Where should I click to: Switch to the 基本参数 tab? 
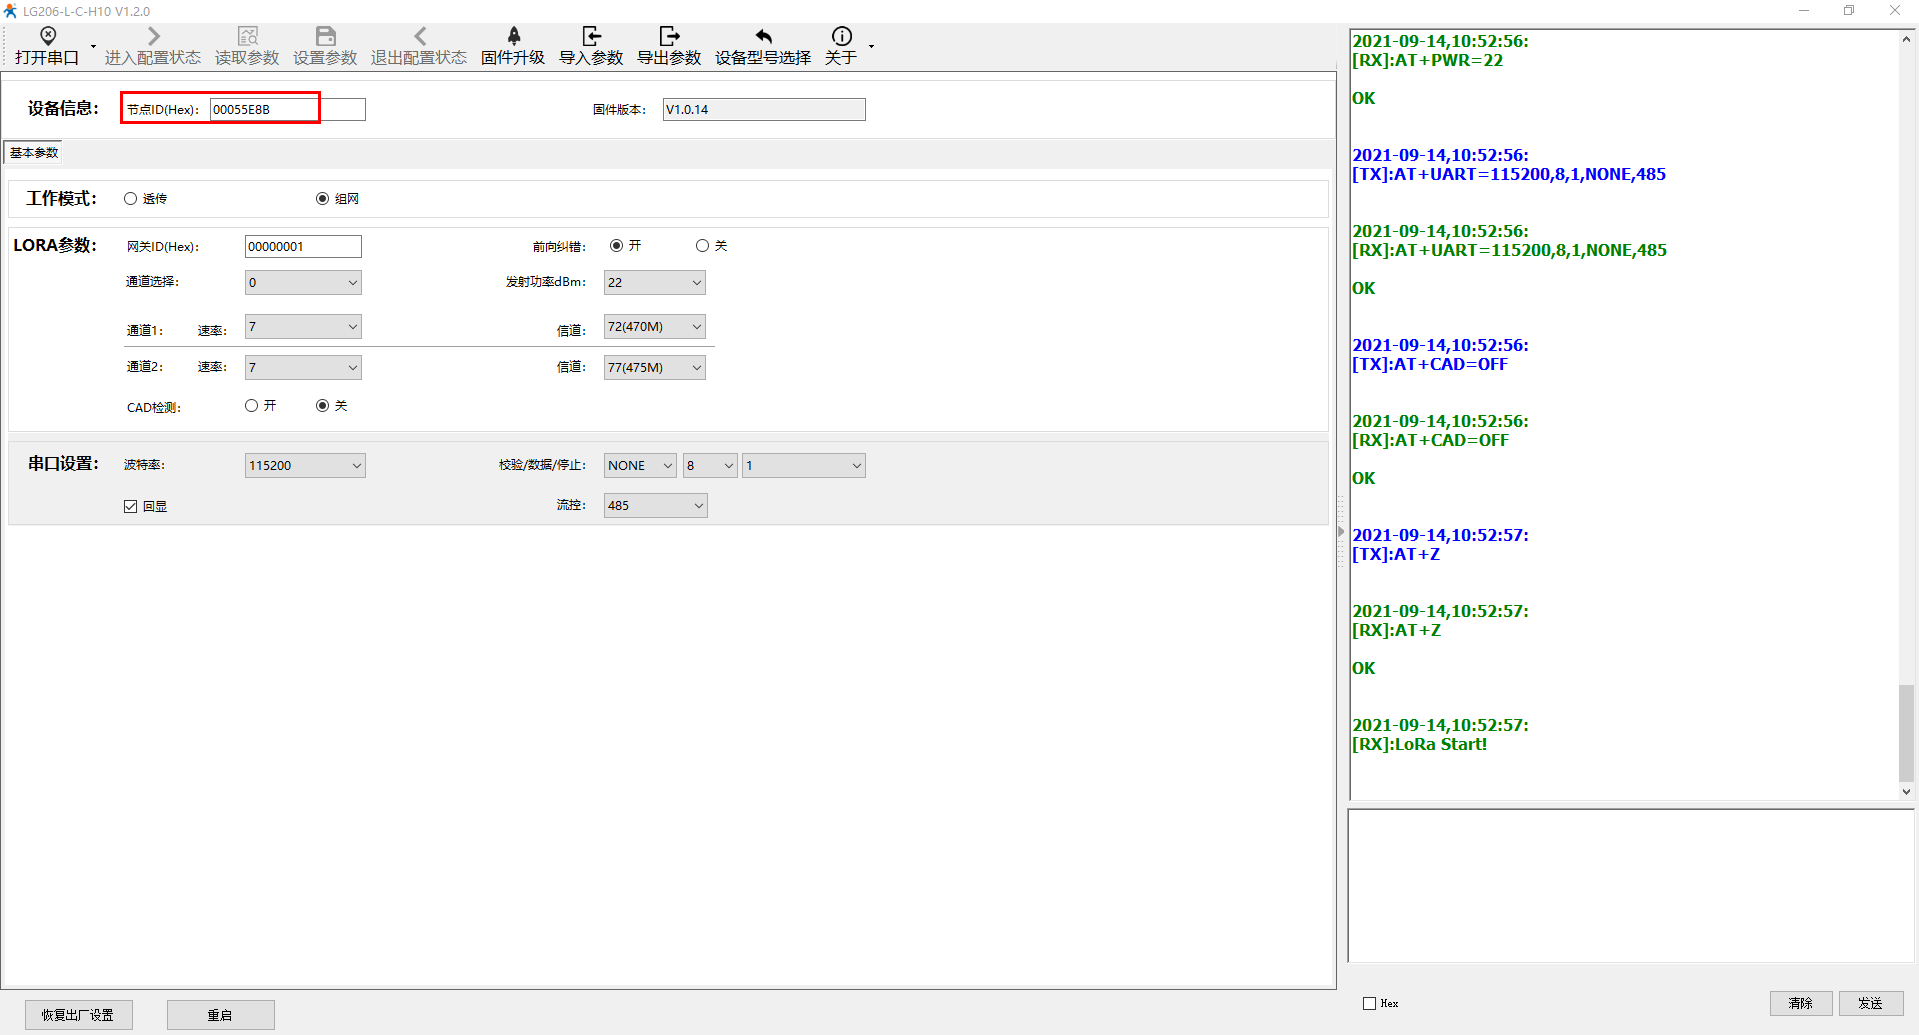pyautogui.click(x=34, y=153)
